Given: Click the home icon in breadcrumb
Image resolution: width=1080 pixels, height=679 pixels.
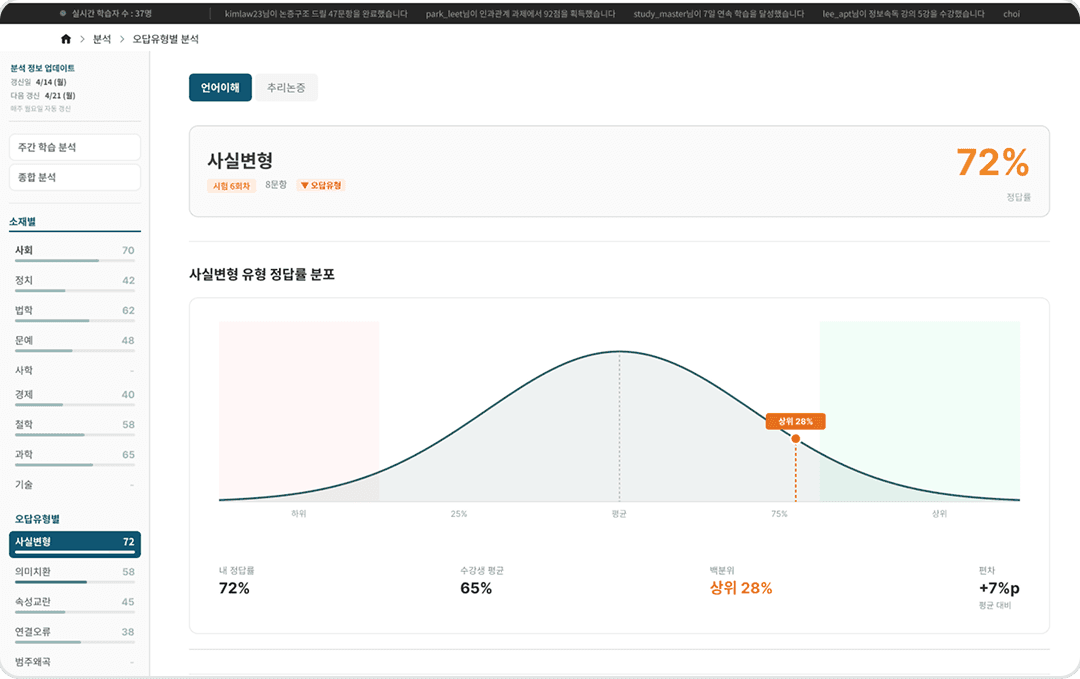Looking at the screenshot, I should click(66, 39).
